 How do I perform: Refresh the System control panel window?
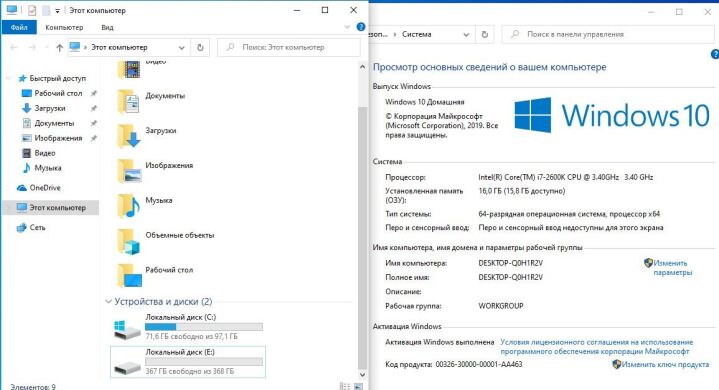pos(485,34)
